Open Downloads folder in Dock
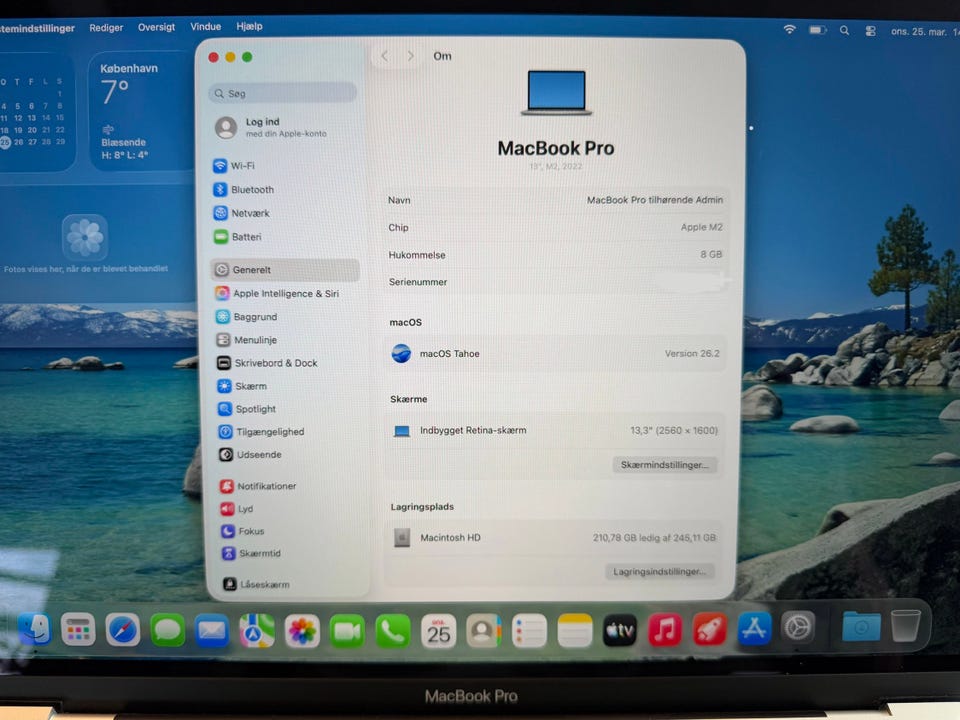 pyautogui.click(x=861, y=626)
